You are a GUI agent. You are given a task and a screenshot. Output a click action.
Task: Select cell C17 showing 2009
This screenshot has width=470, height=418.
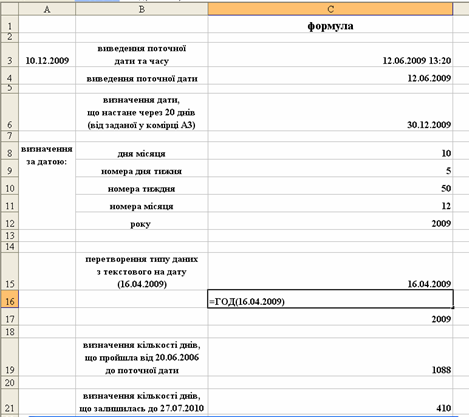(x=330, y=317)
